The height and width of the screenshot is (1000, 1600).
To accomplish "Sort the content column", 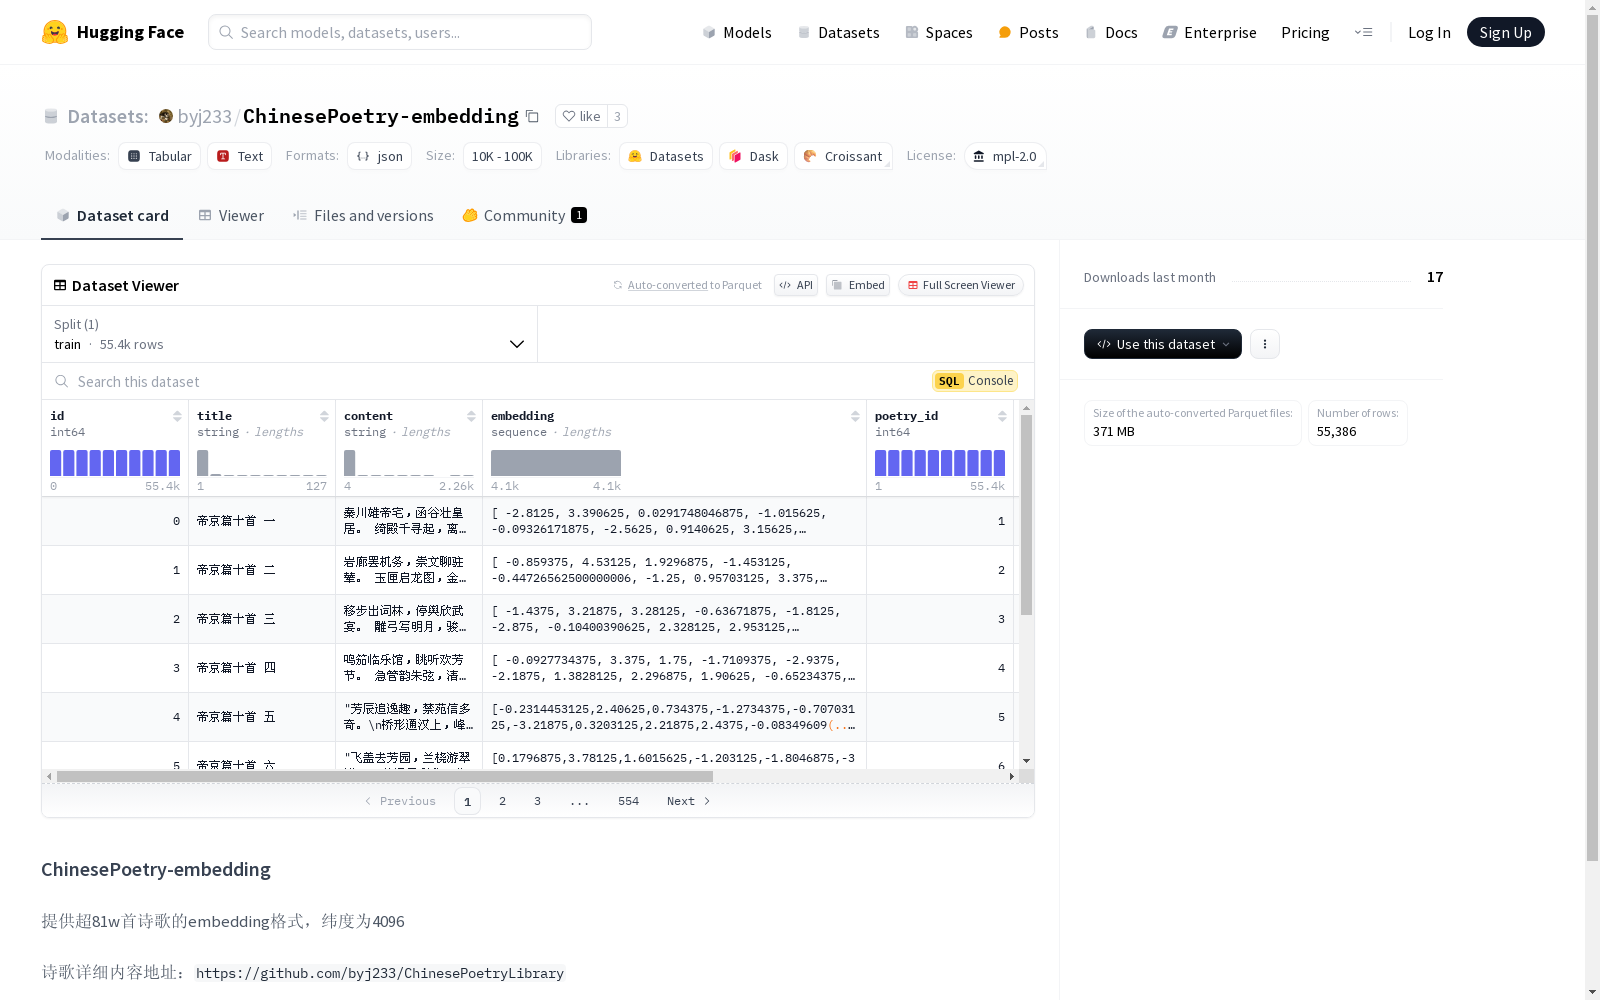I will click(471, 416).
